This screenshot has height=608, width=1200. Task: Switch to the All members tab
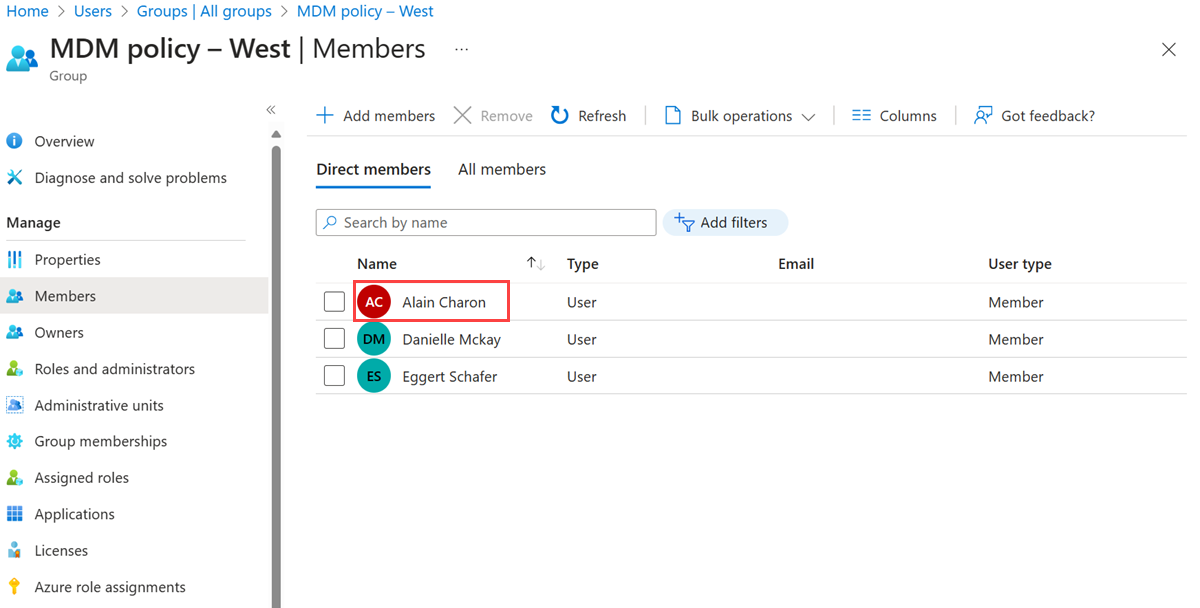[502, 170]
